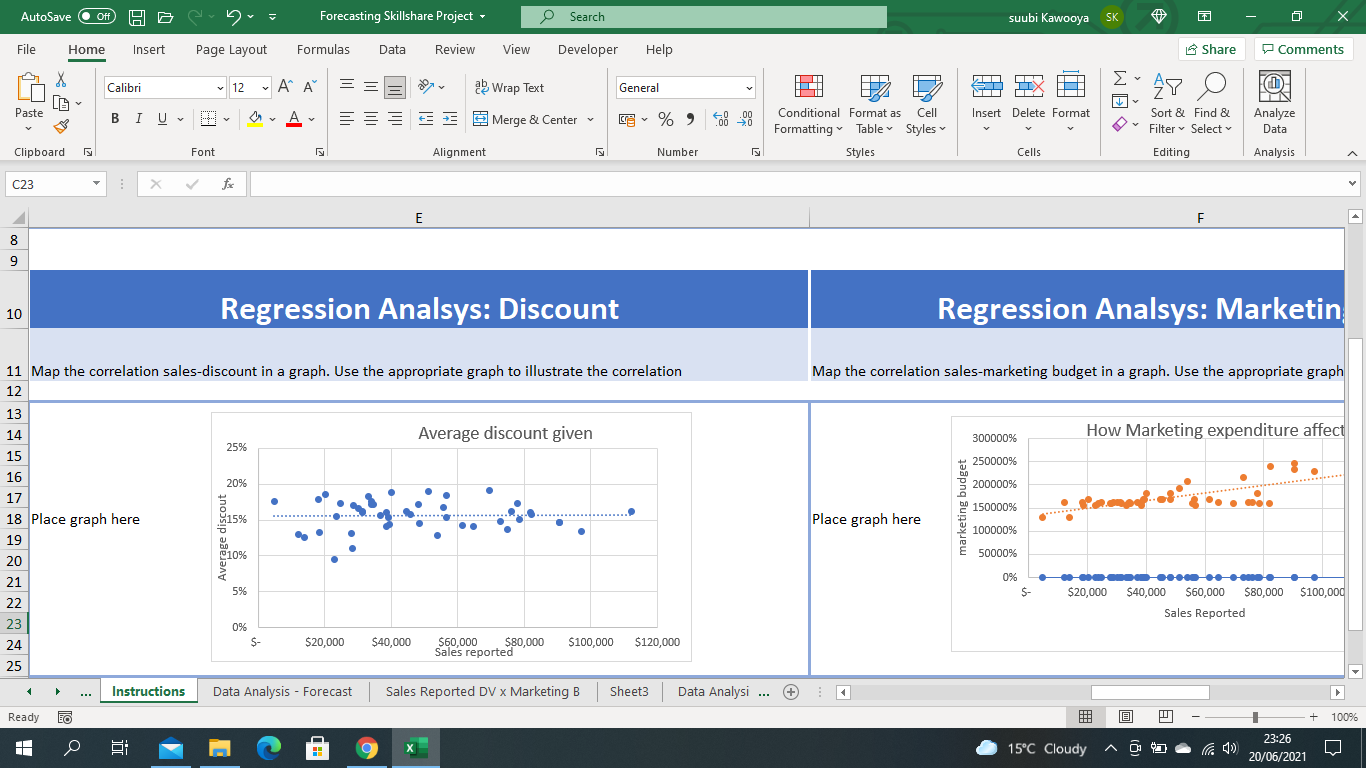Open the Fill Color yellow swatch
The height and width of the screenshot is (768, 1366).
pyautogui.click(x=255, y=119)
